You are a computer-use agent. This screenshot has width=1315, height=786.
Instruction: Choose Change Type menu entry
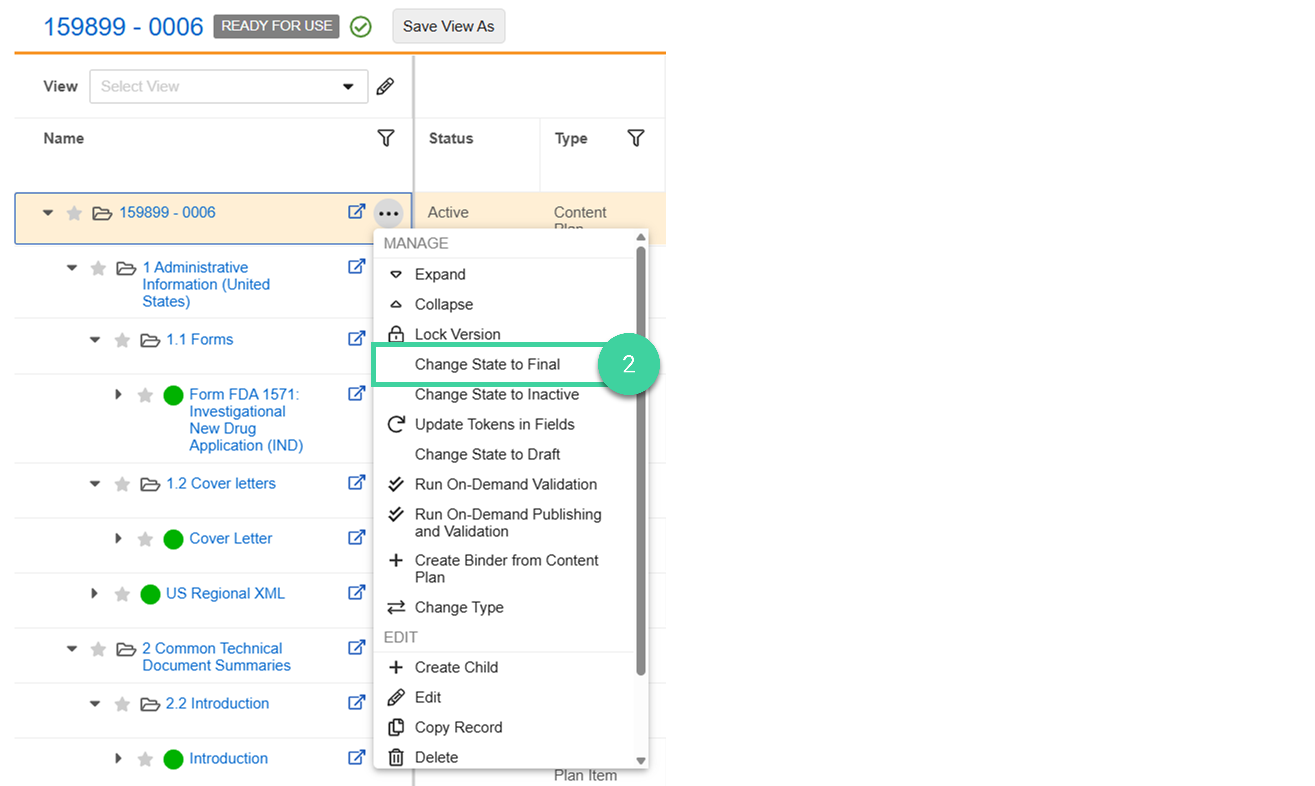(459, 607)
